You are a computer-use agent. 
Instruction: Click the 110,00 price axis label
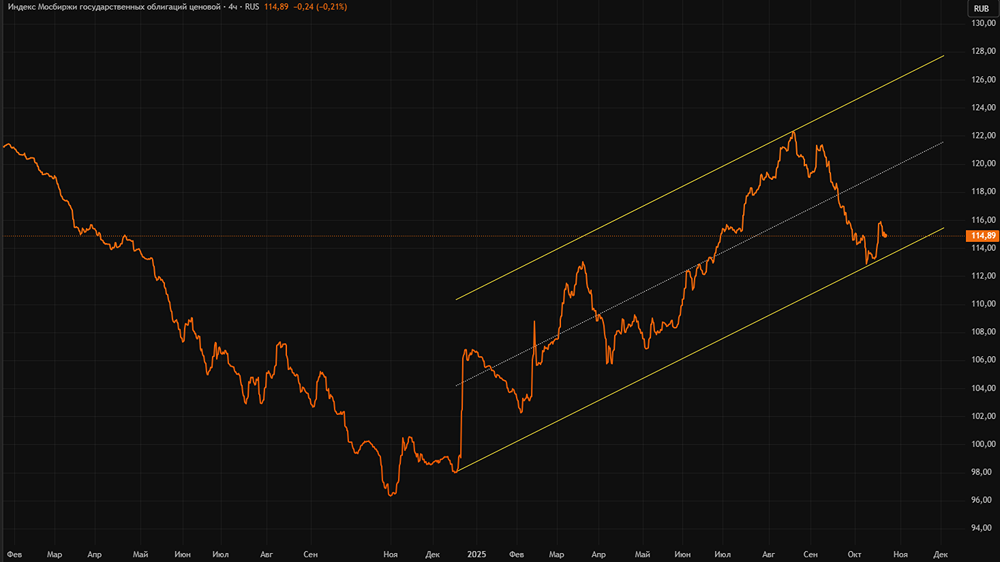[983, 304]
